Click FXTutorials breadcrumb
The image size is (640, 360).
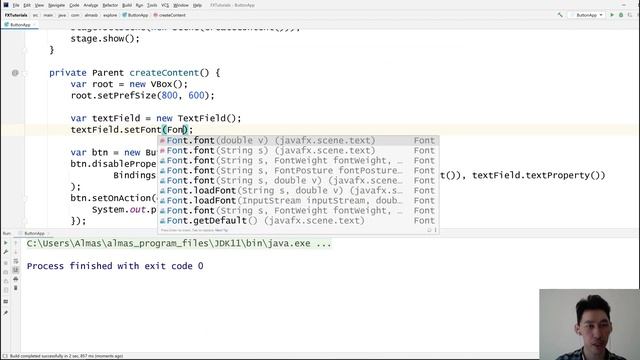tap(16, 15)
